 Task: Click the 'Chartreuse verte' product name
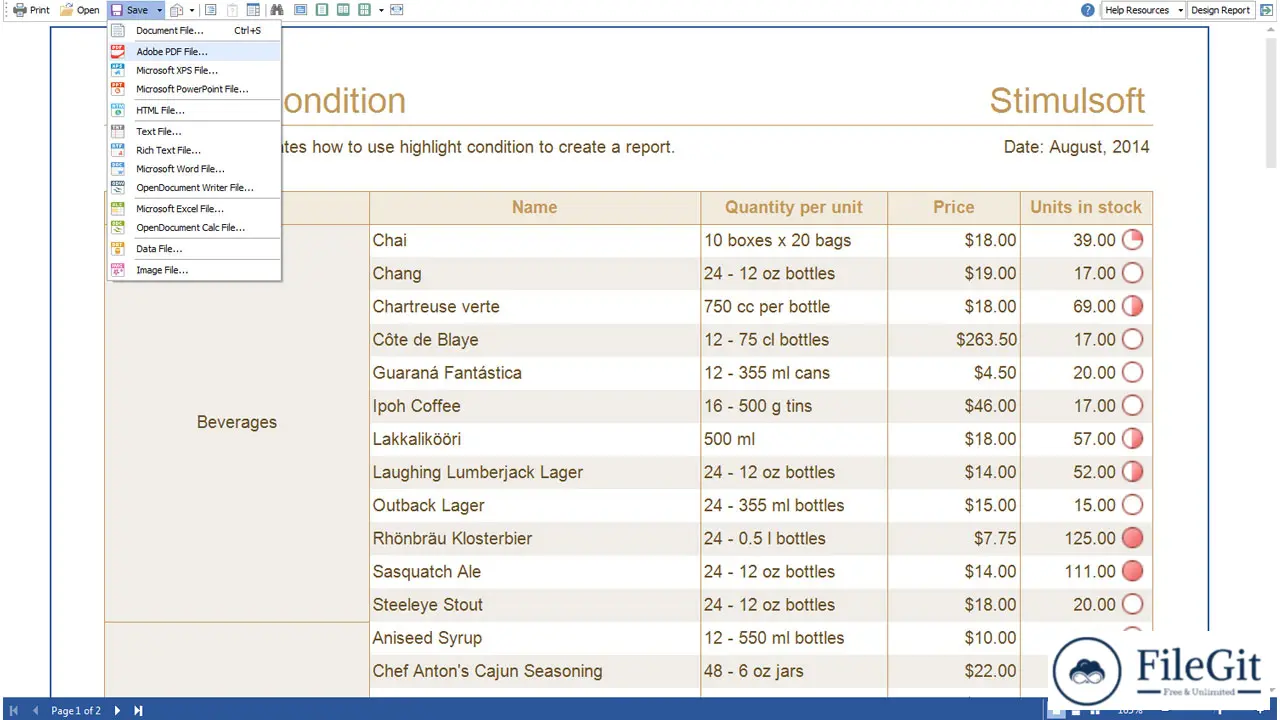(435, 306)
